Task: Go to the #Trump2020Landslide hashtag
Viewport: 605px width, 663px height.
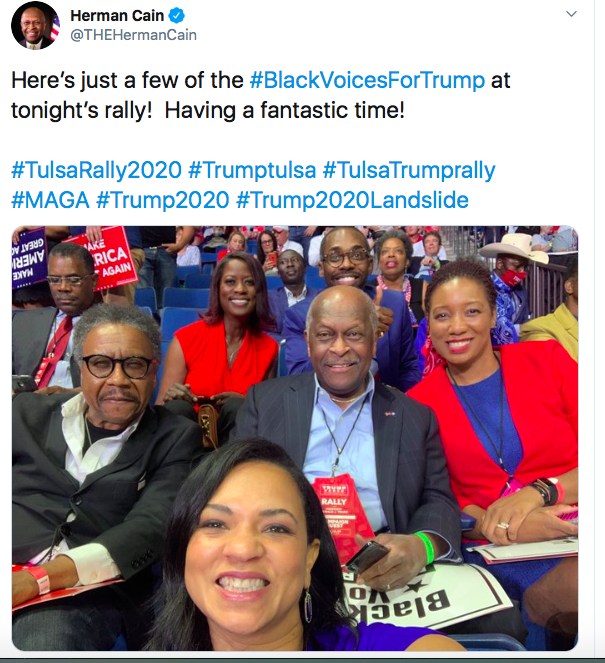Action: [353, 200]
